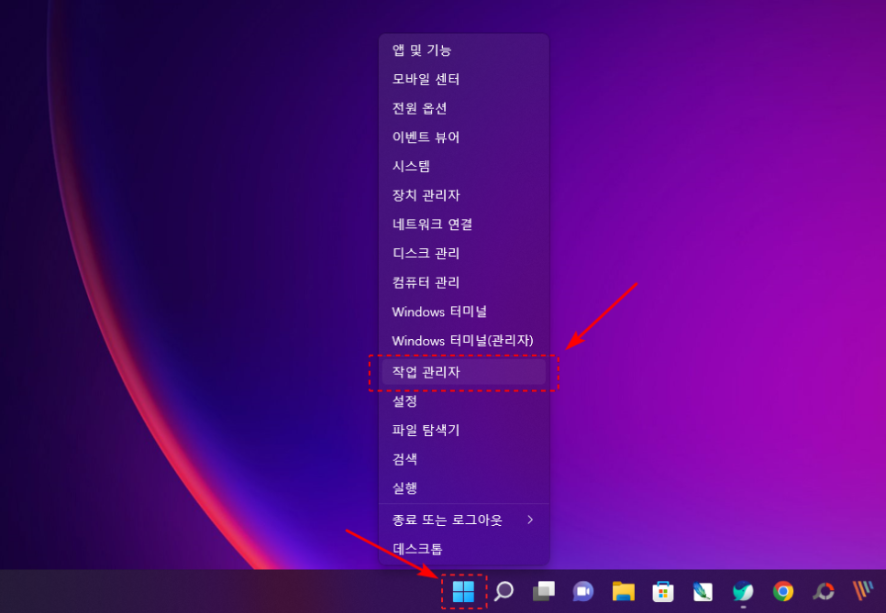Launch Windows 터미널(관리자) entry
886x613 pixels.
click(464, 341)
